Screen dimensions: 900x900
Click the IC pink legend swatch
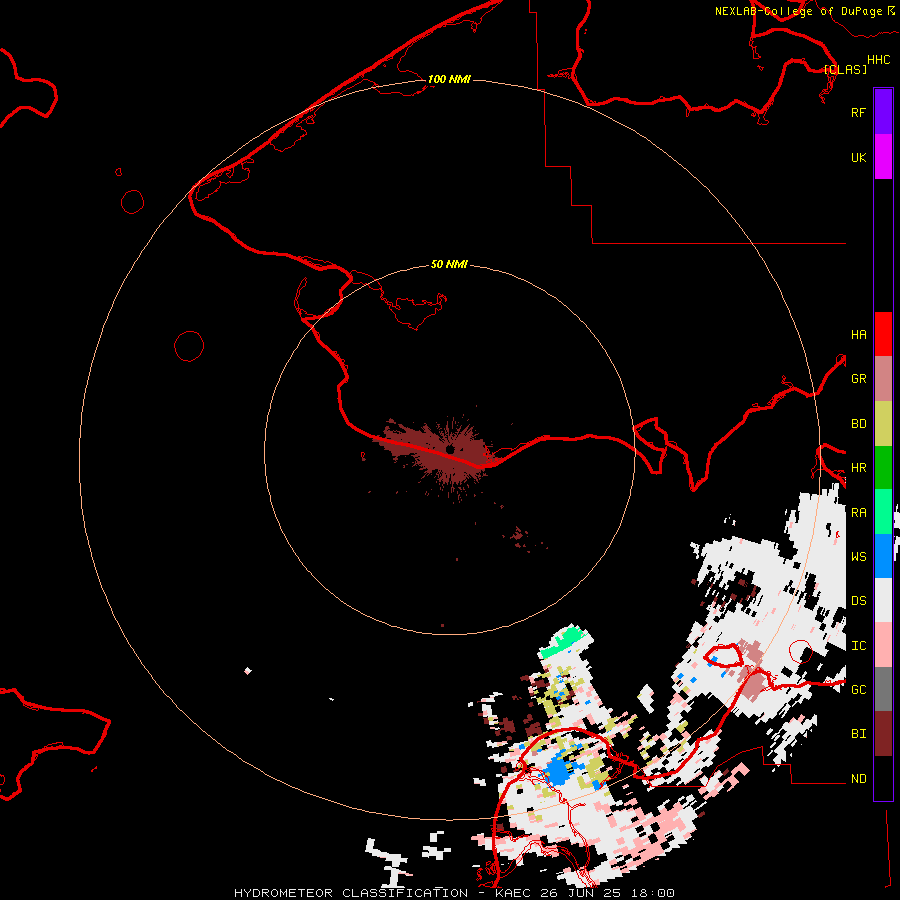click(x=883, y=645)
